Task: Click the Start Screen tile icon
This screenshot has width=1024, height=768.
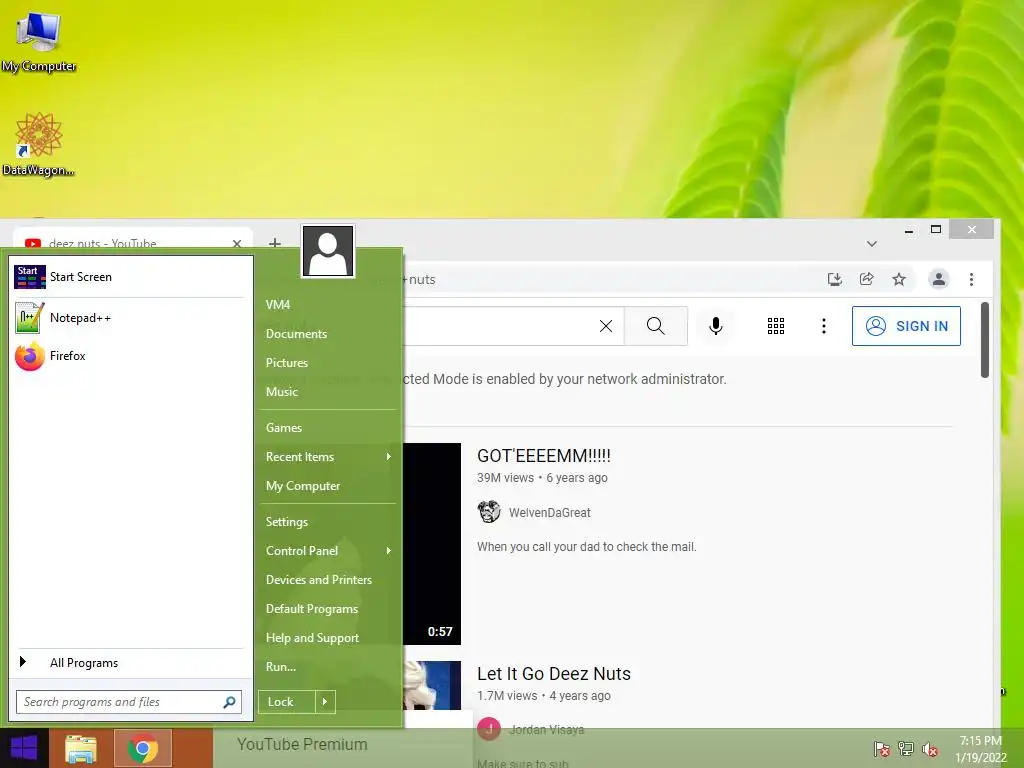Action: [29, 277]
